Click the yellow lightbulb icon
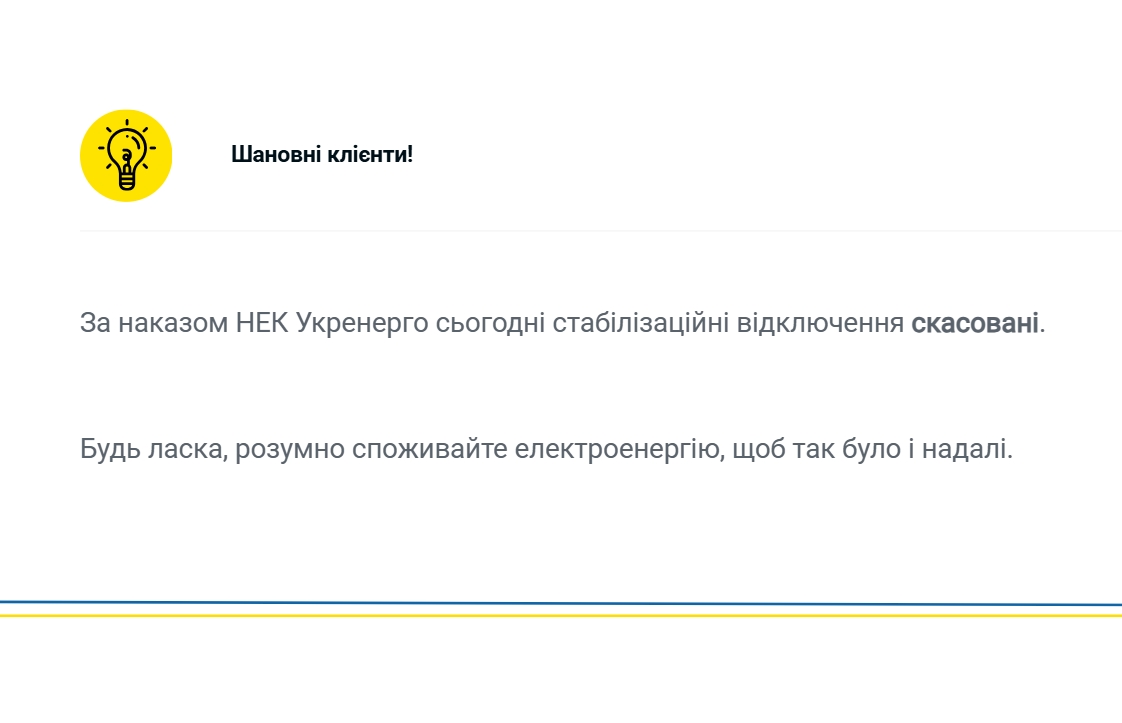1122x723 pixels. tap(126, 155)
